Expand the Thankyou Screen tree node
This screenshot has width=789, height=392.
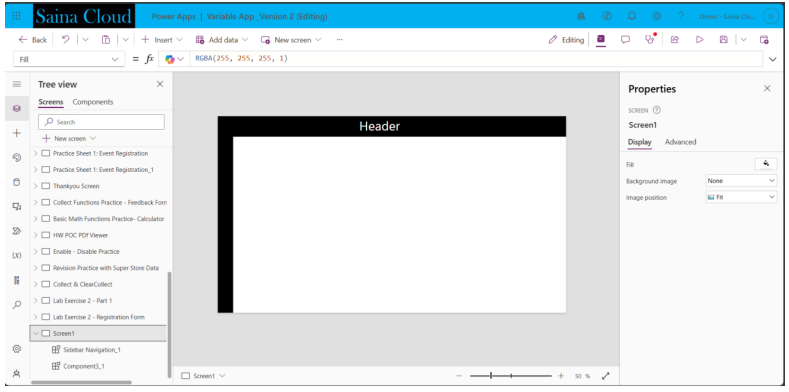point(35,186)
